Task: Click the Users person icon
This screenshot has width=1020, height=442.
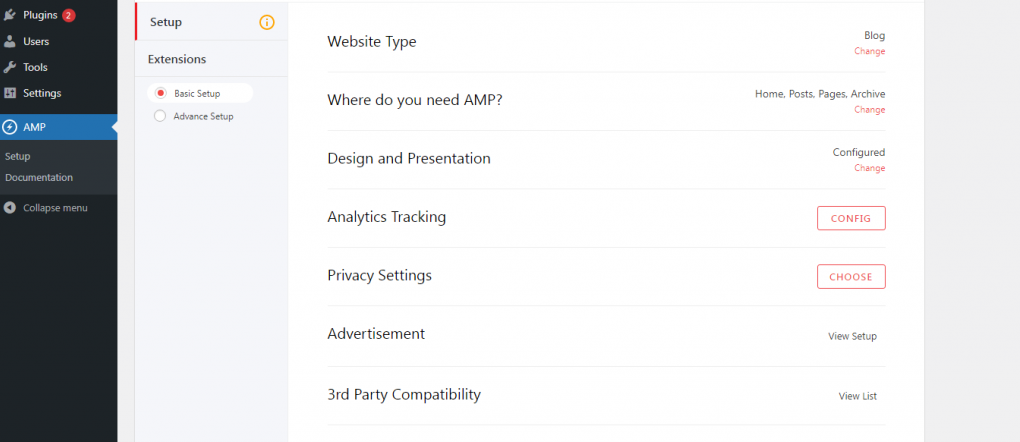Action: click(10, 41)
